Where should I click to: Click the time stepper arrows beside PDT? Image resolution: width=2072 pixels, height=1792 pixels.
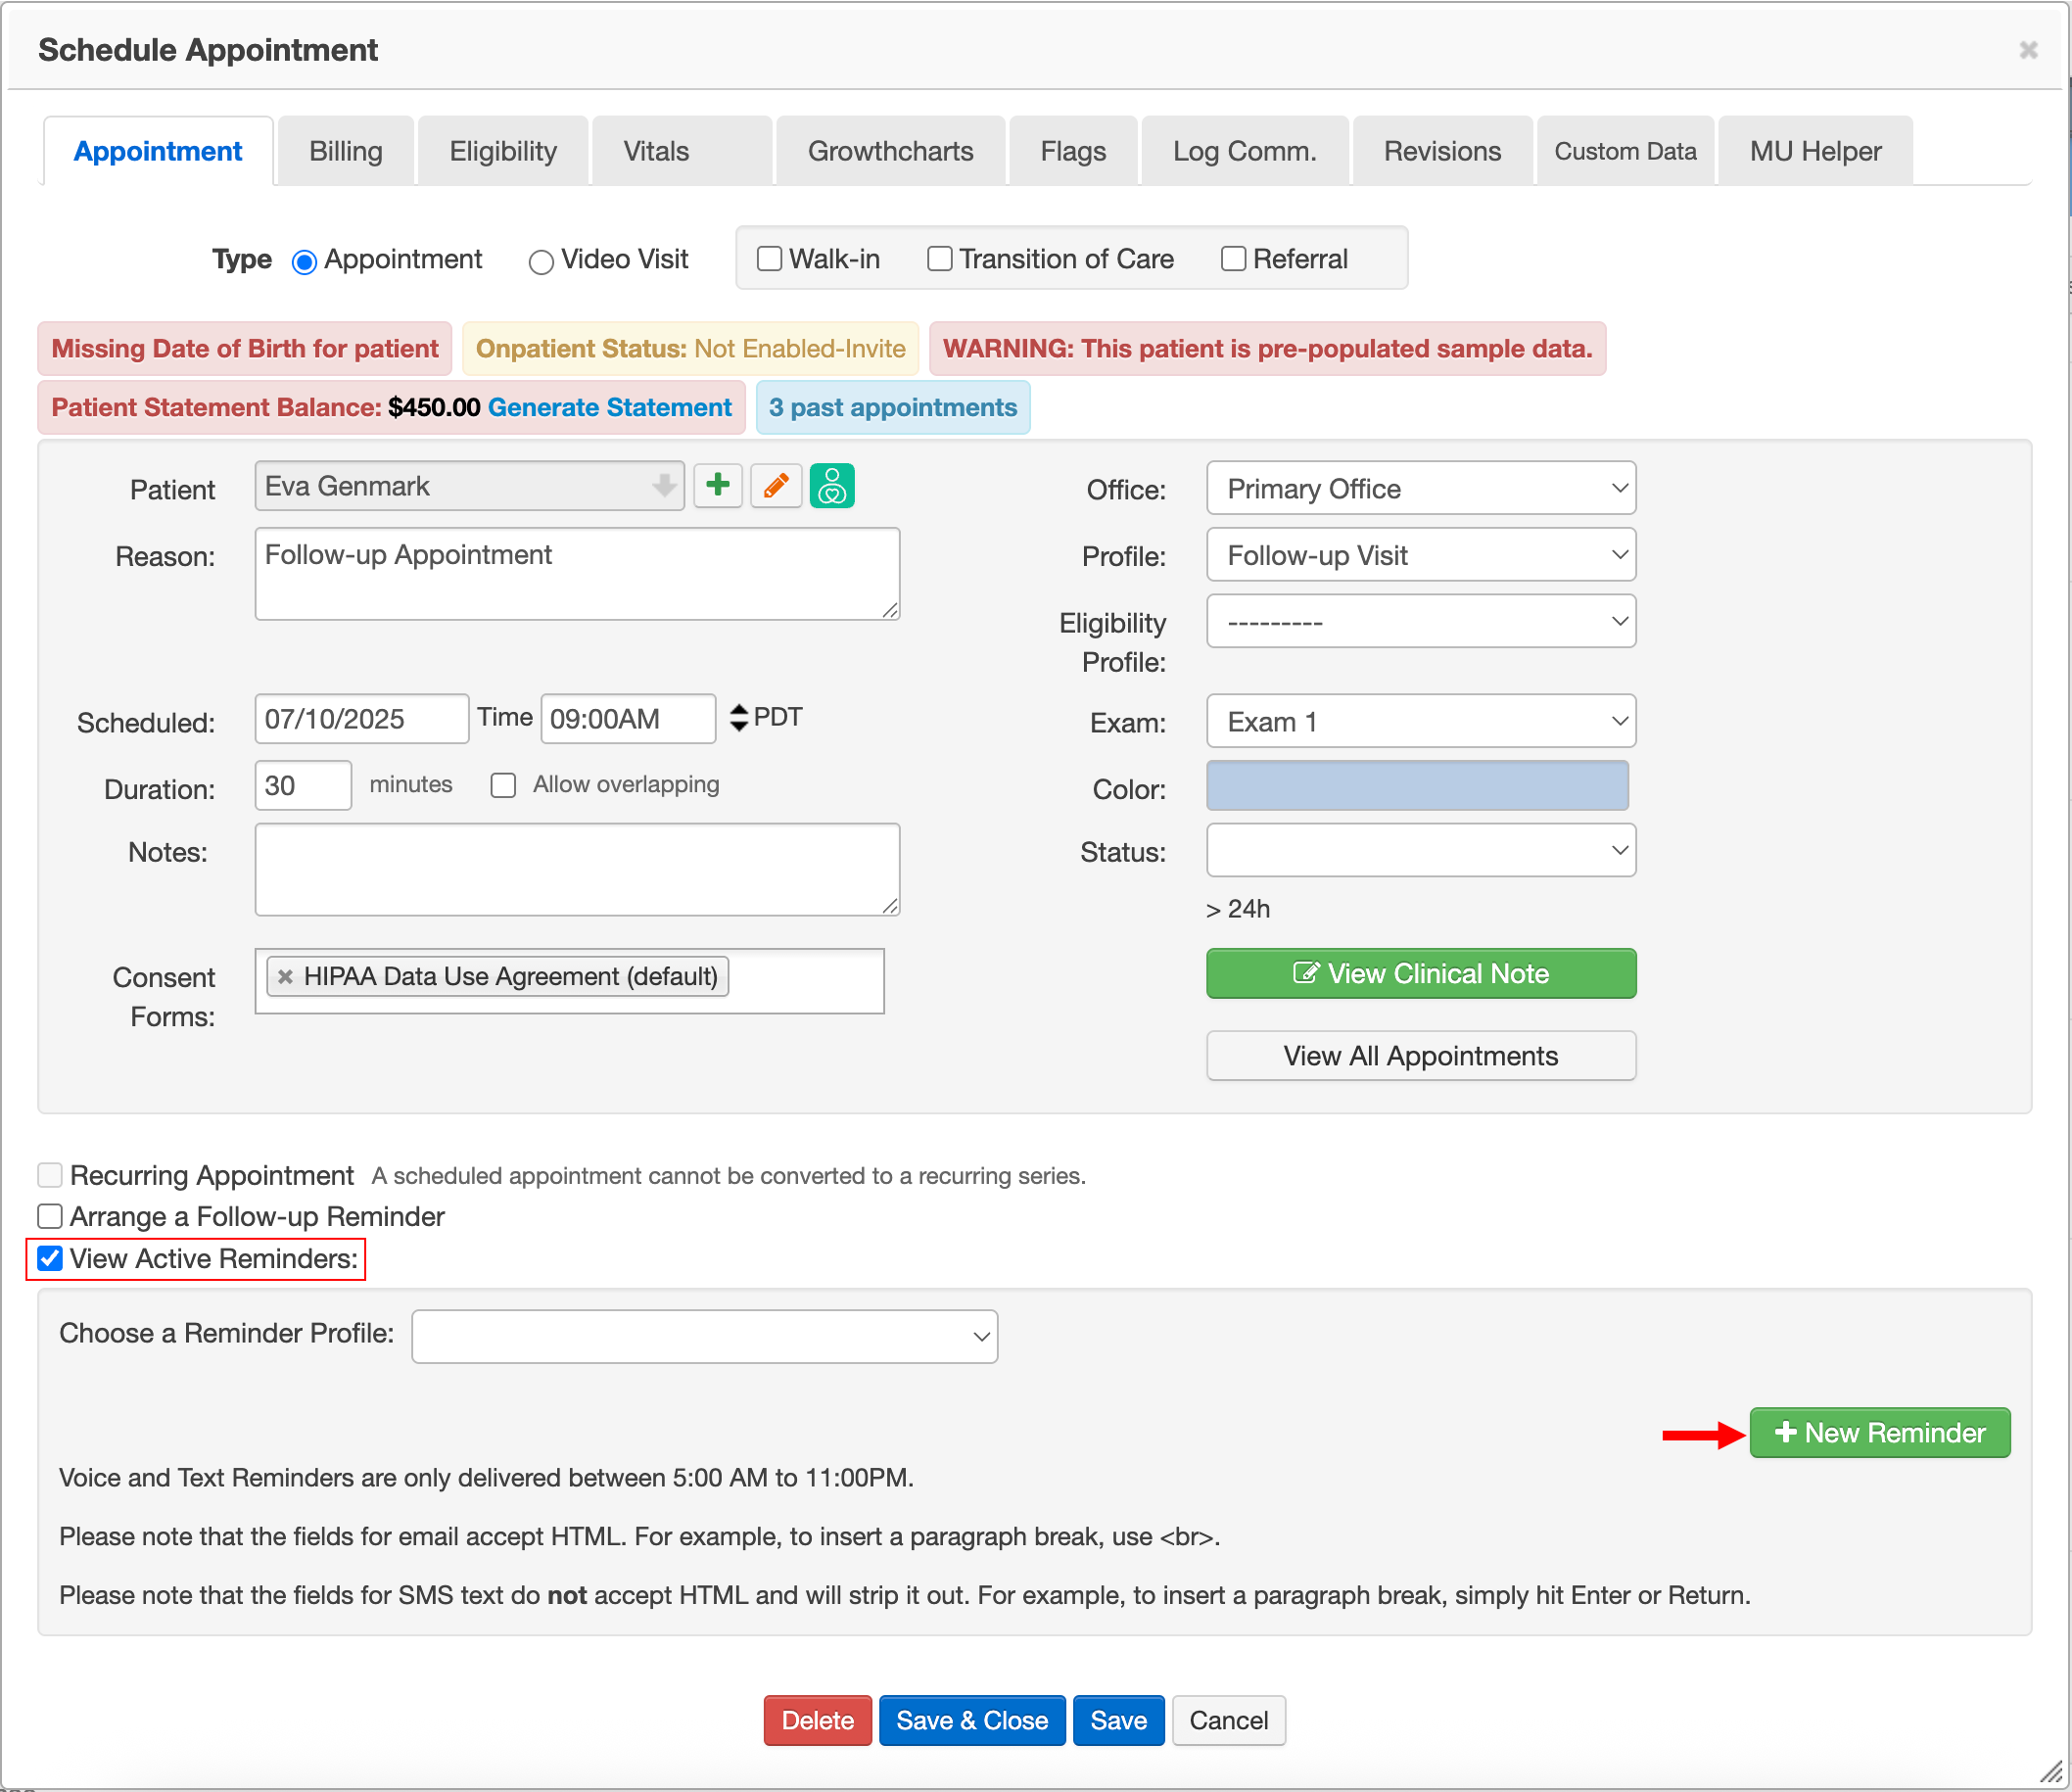[738, 718]
